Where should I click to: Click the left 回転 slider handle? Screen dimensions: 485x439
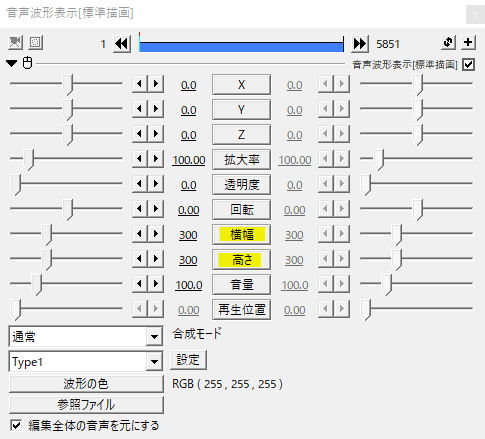[68, 210]
